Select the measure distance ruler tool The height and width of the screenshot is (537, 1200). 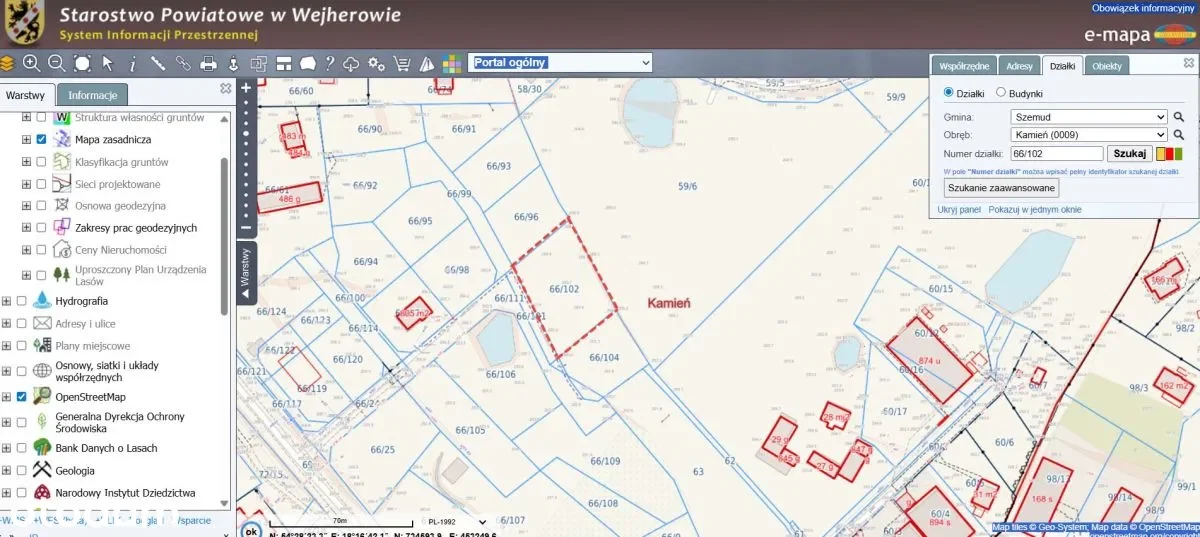point(158,63)
